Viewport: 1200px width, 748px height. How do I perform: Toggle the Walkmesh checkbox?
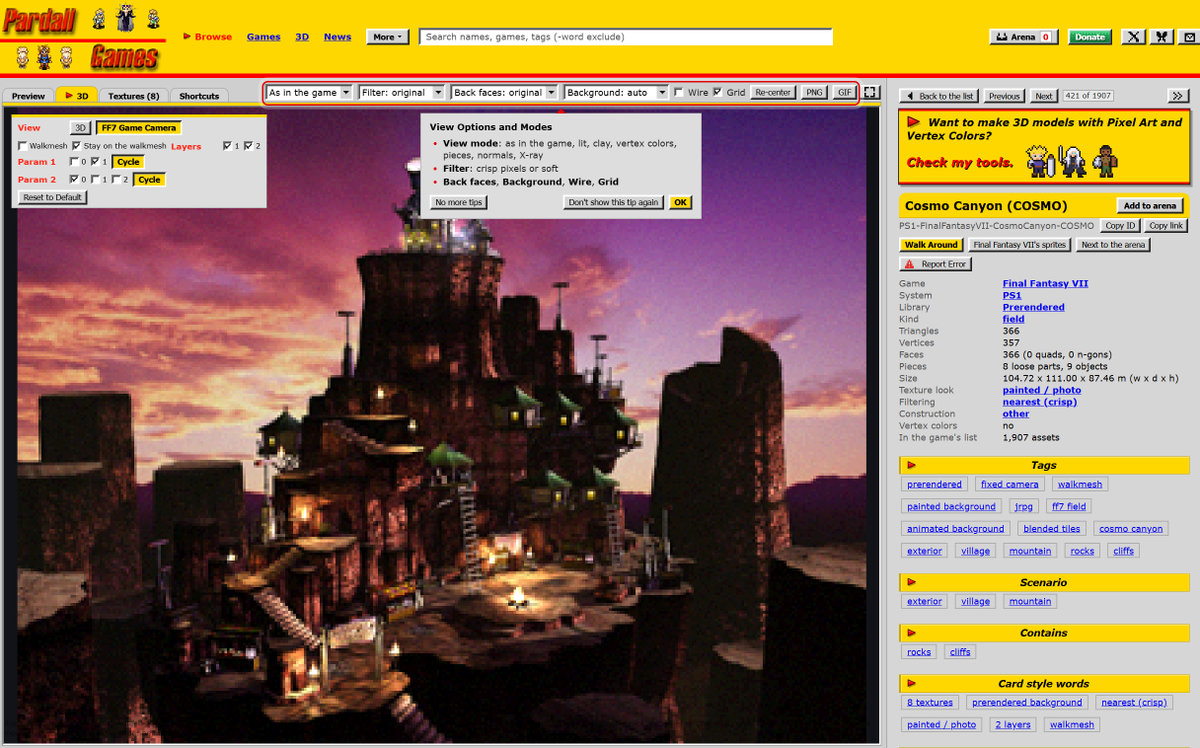tap(23, 146)
